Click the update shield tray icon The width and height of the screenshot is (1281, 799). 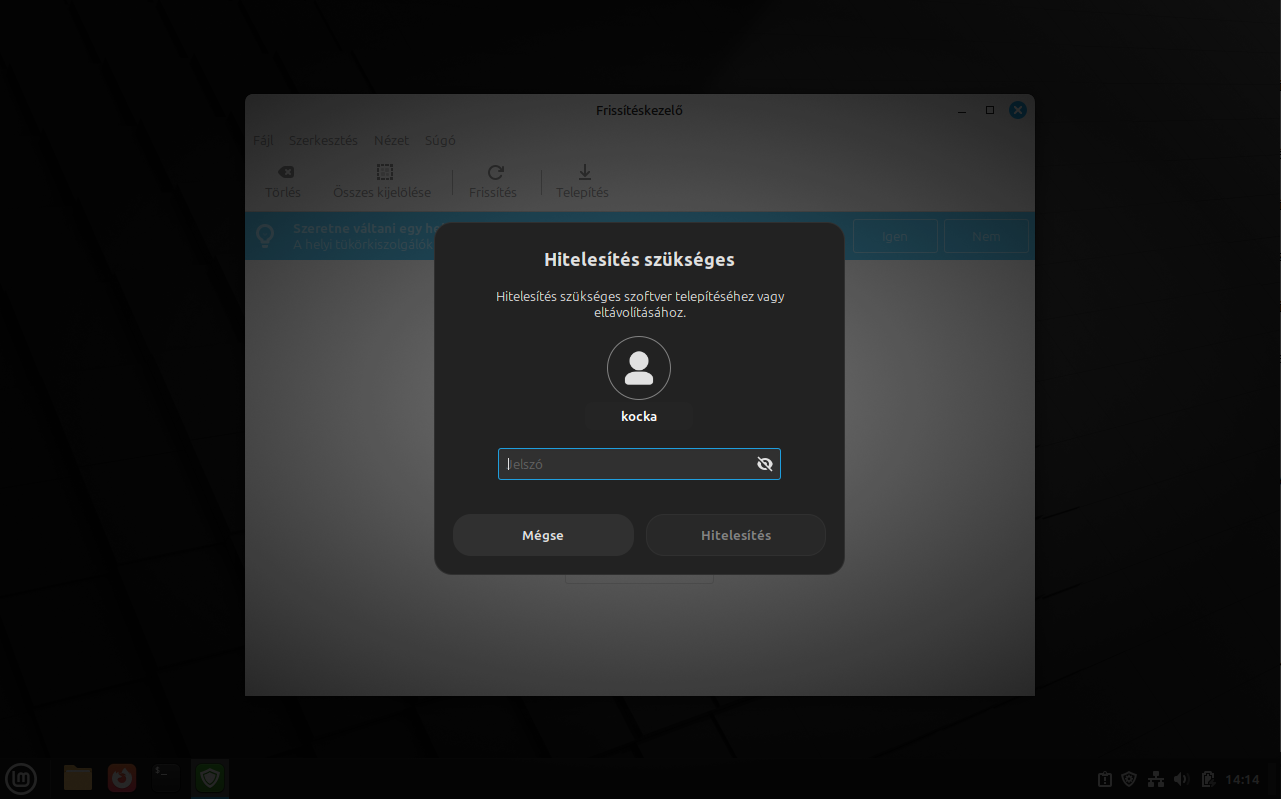(x=1129, y=779)
